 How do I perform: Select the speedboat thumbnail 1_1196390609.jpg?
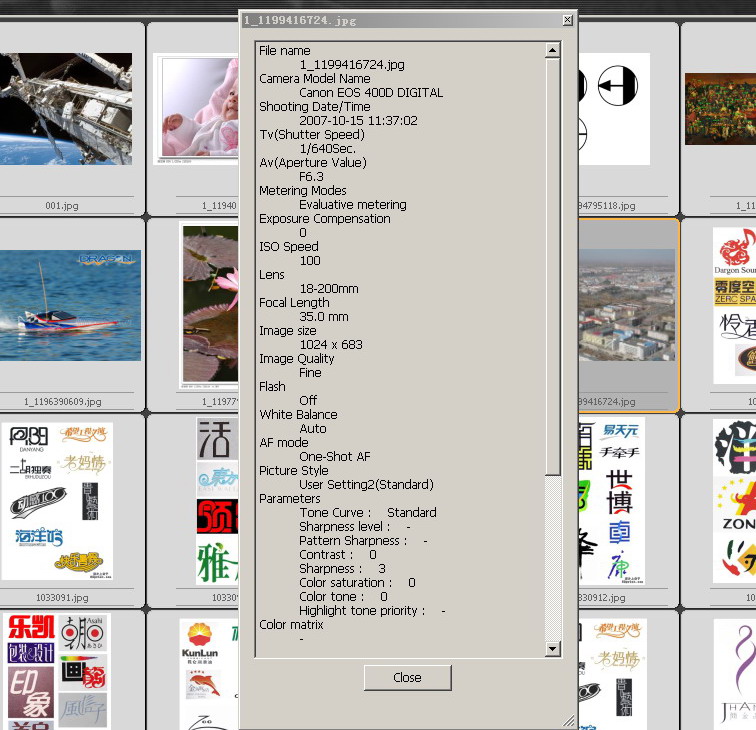(x=70, y=305)
